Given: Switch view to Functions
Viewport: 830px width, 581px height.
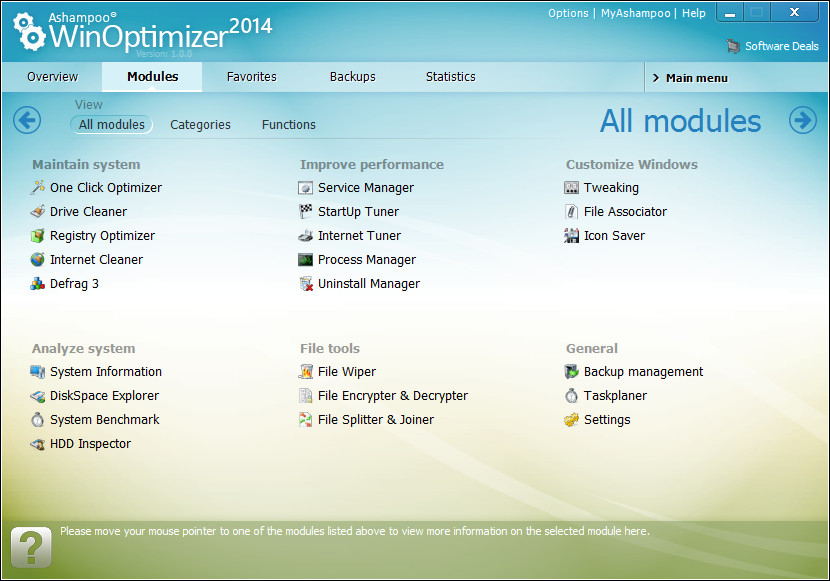Looking at the screenshot, I should click(x=289, y=125).
